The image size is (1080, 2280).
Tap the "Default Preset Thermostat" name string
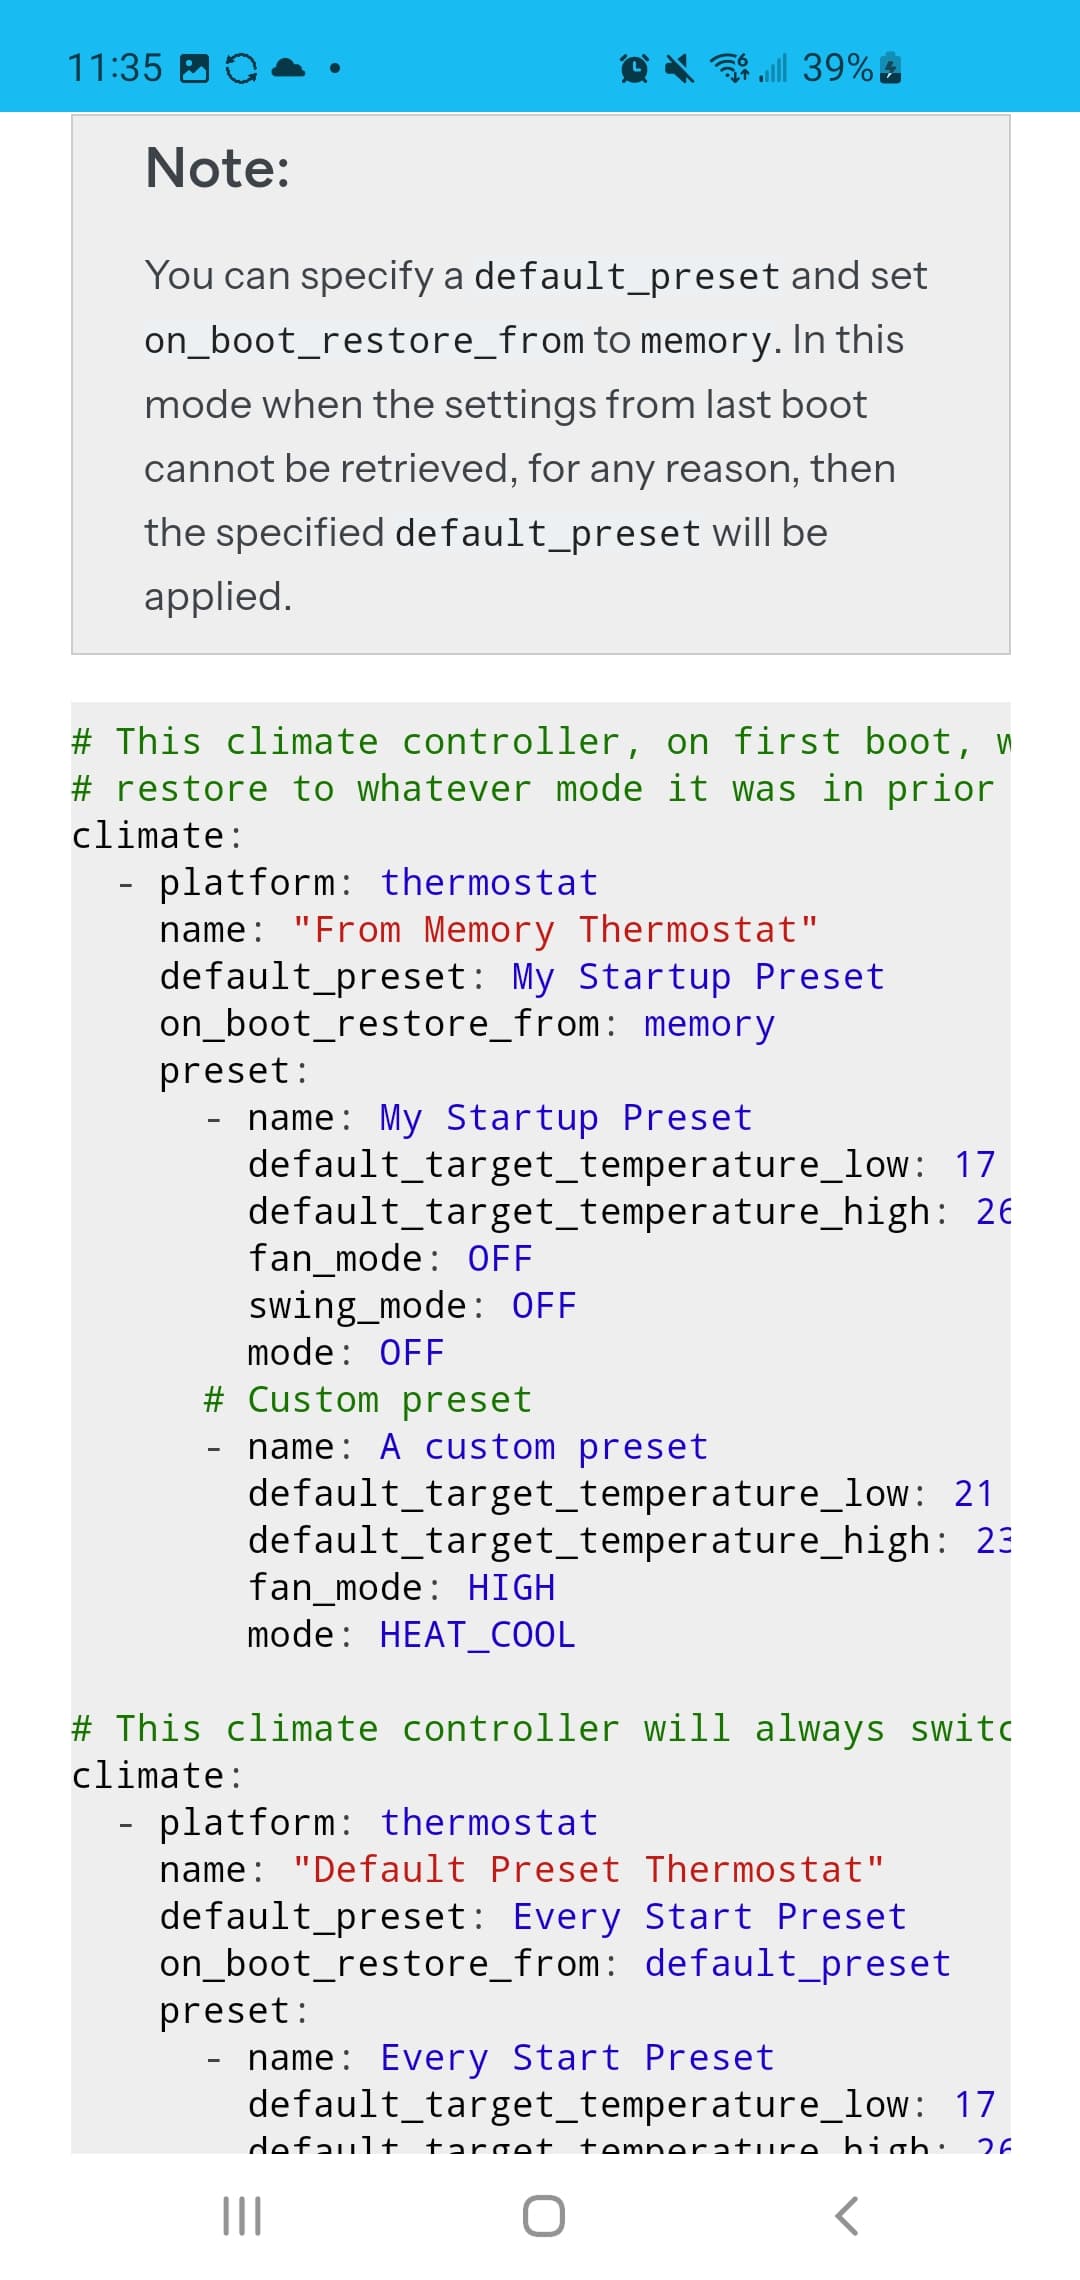[x=589, y=1870]
